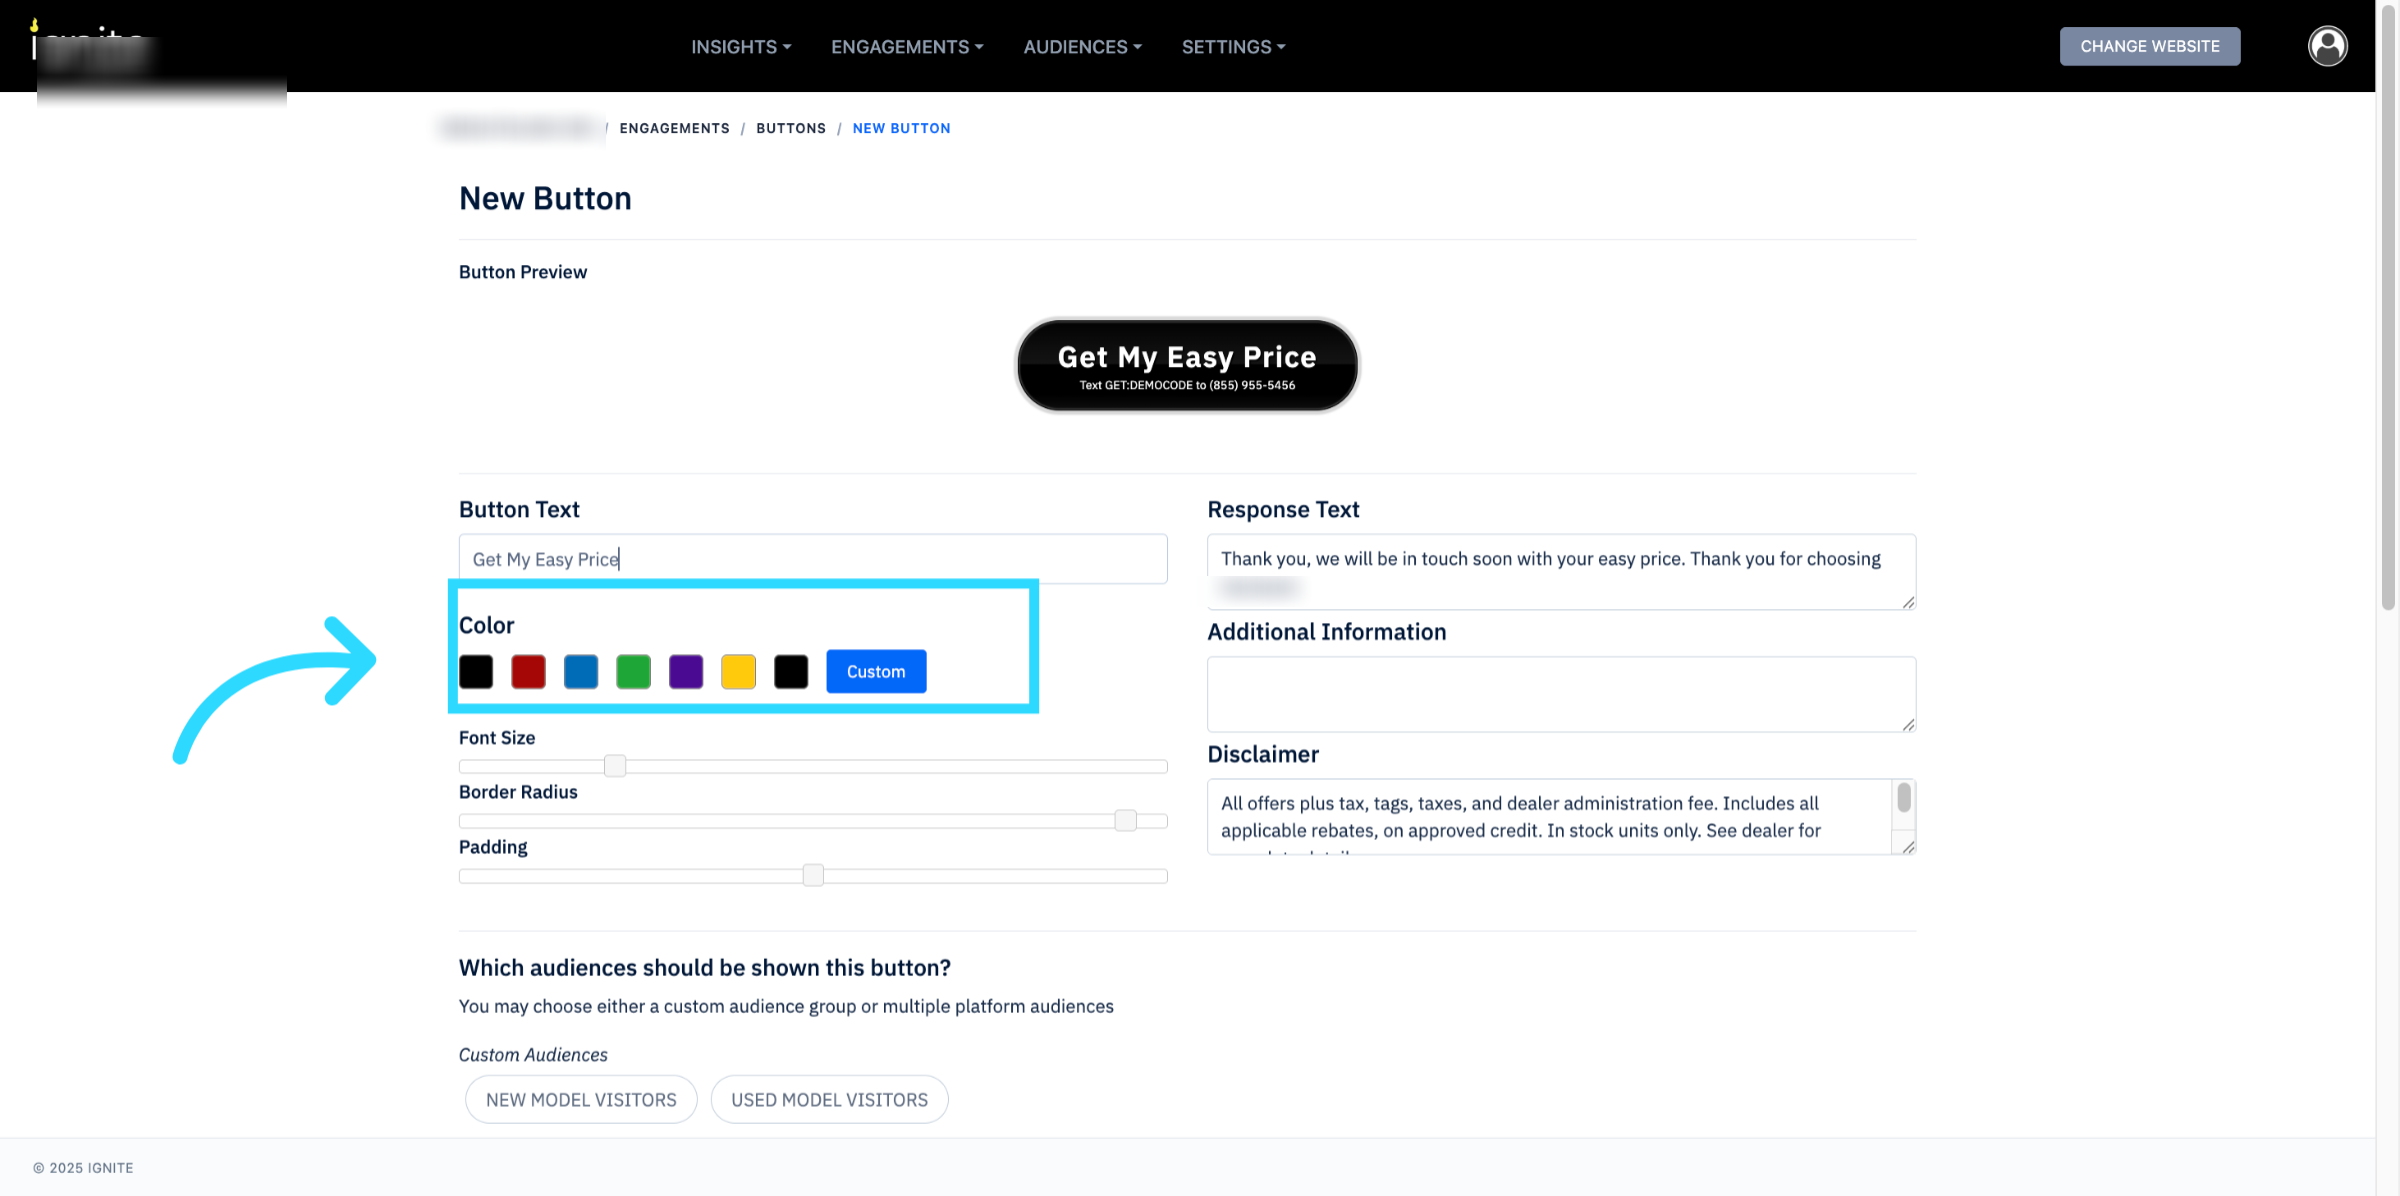Open the Settings dropdown menu
2400x1196 pixels.
[1233, 47]
